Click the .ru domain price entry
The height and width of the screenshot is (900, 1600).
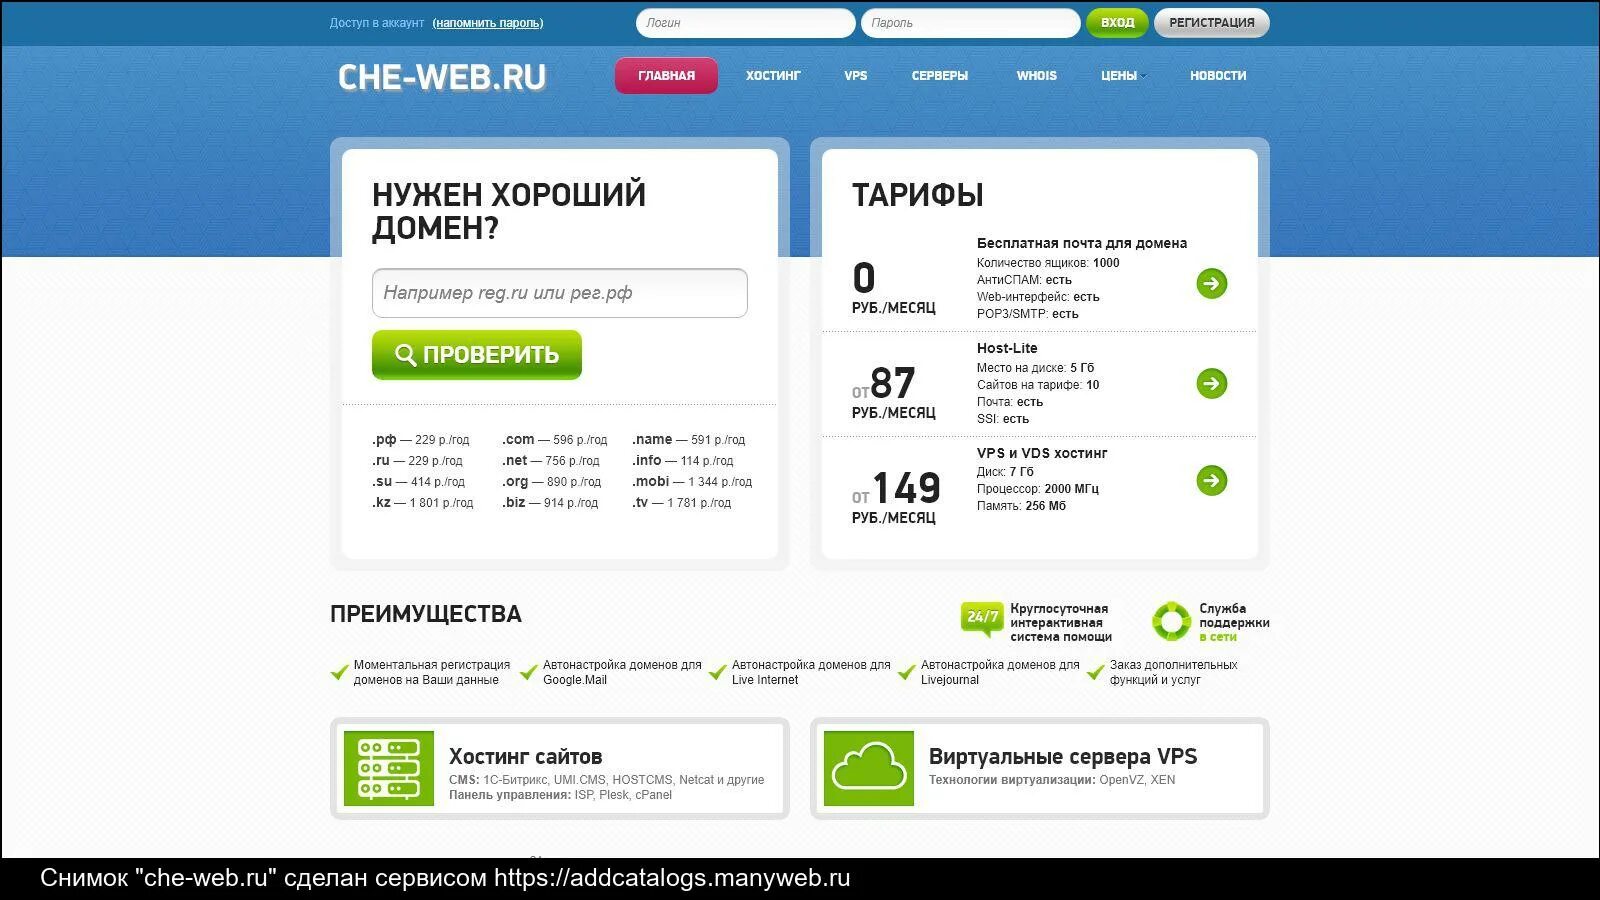coord(417,461)
